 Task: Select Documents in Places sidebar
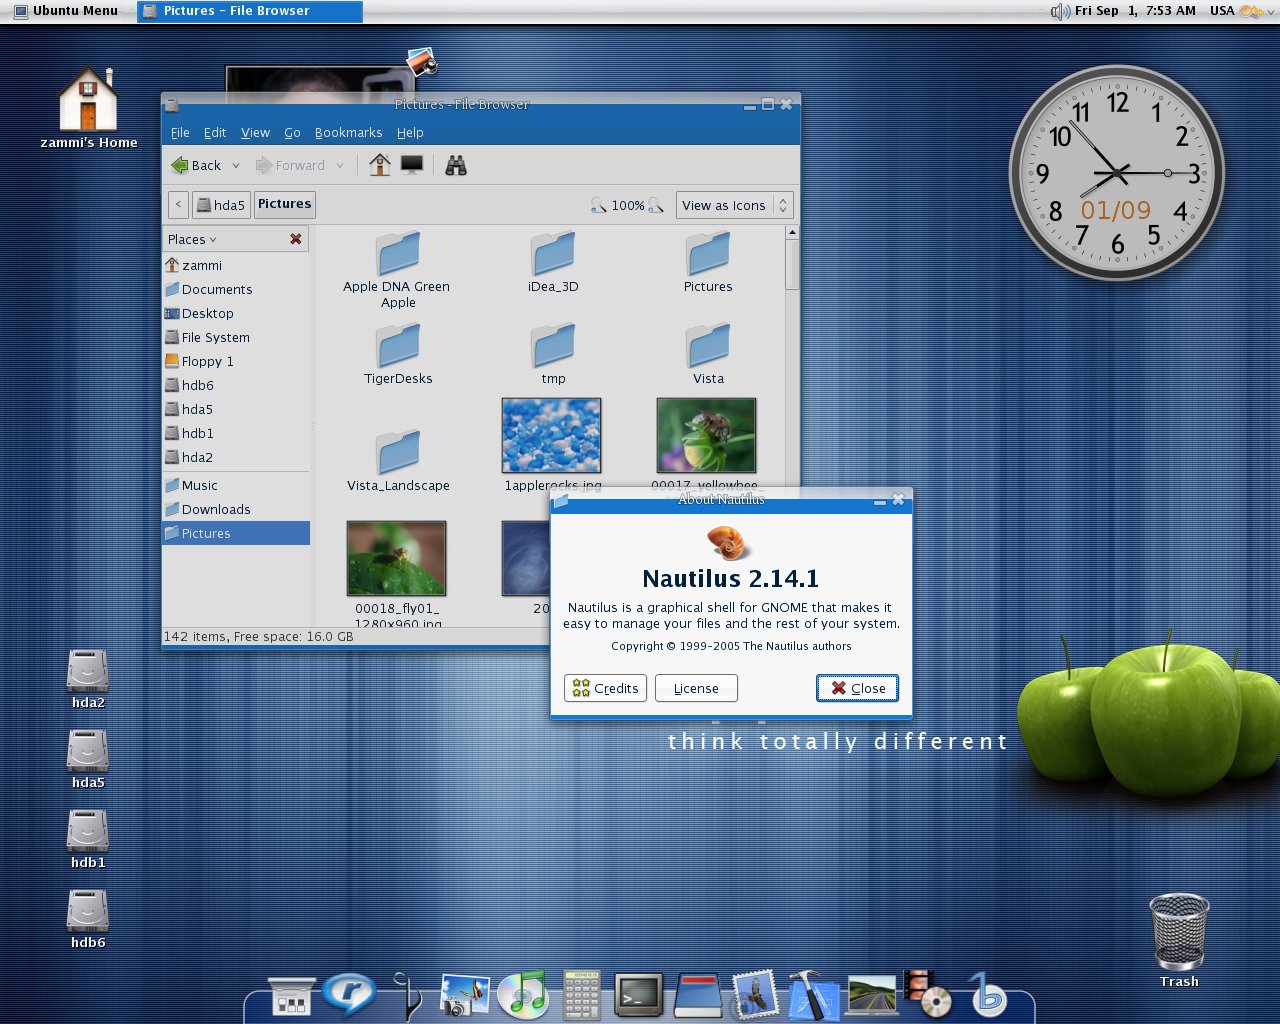tap(236, 289)
